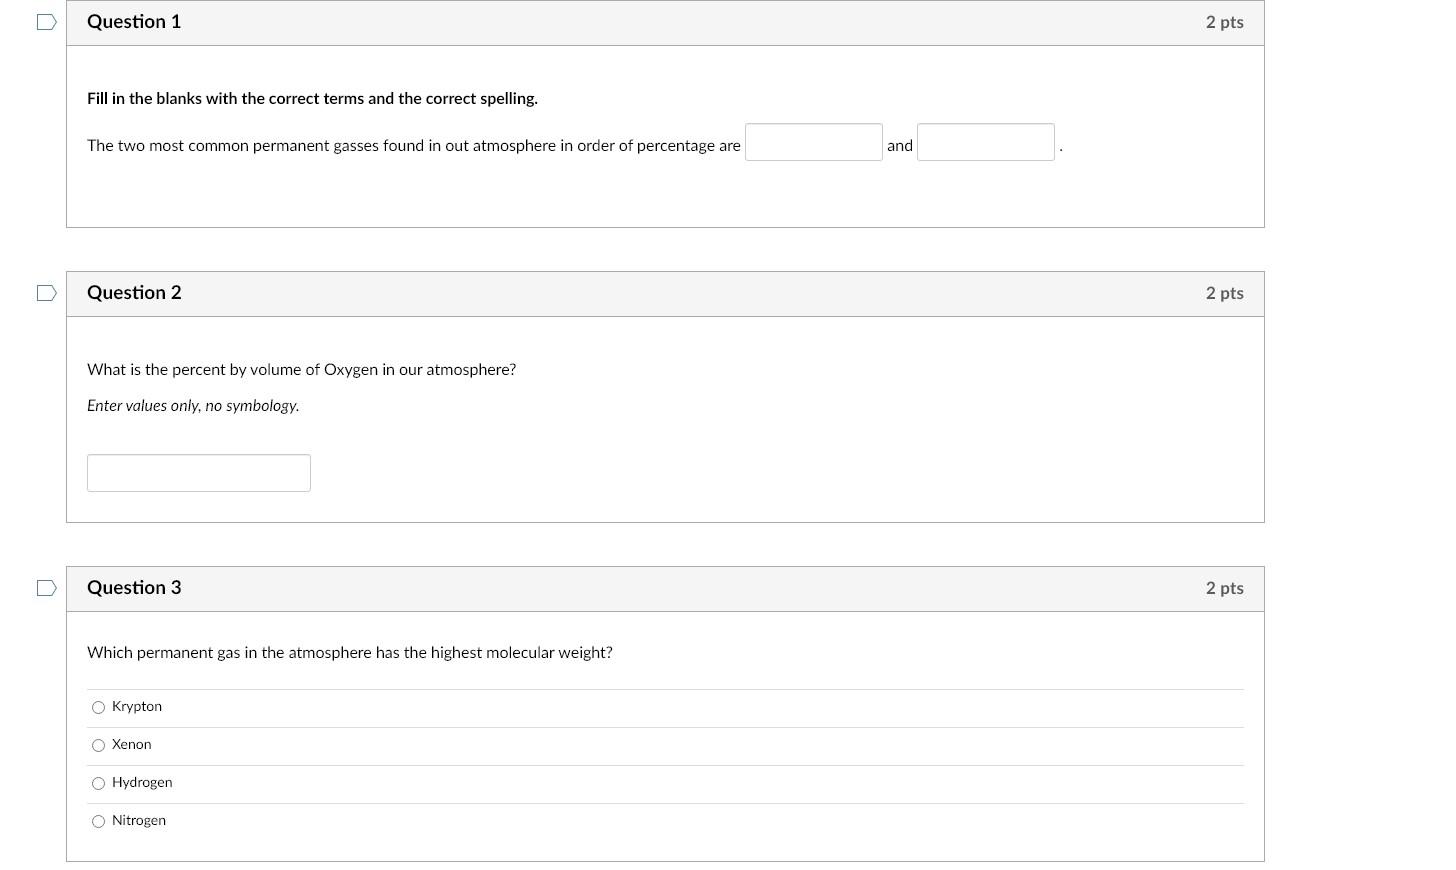Click the "2 pts" label of Question 2
This screenshot has width=1456, height=870.
point(1224,293)
